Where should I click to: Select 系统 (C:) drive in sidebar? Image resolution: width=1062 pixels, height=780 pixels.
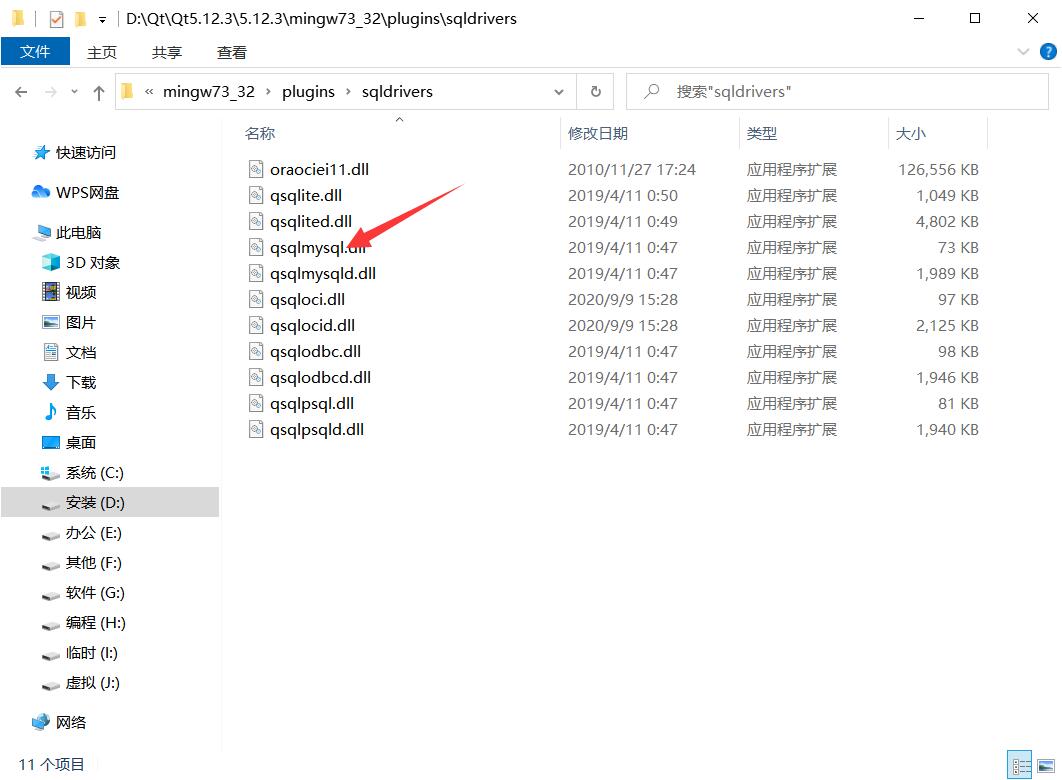click(94, 472)
